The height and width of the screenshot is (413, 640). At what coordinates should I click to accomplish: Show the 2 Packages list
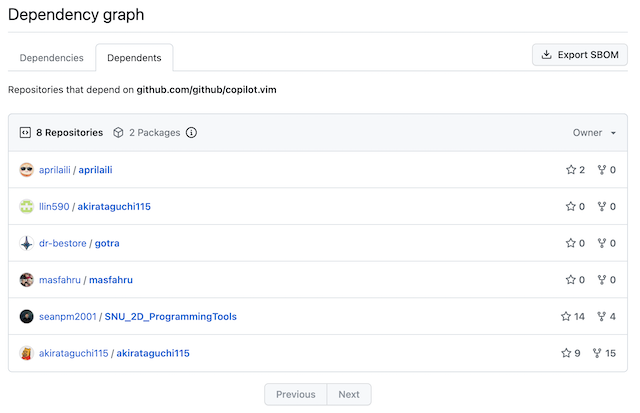point(152,133)
